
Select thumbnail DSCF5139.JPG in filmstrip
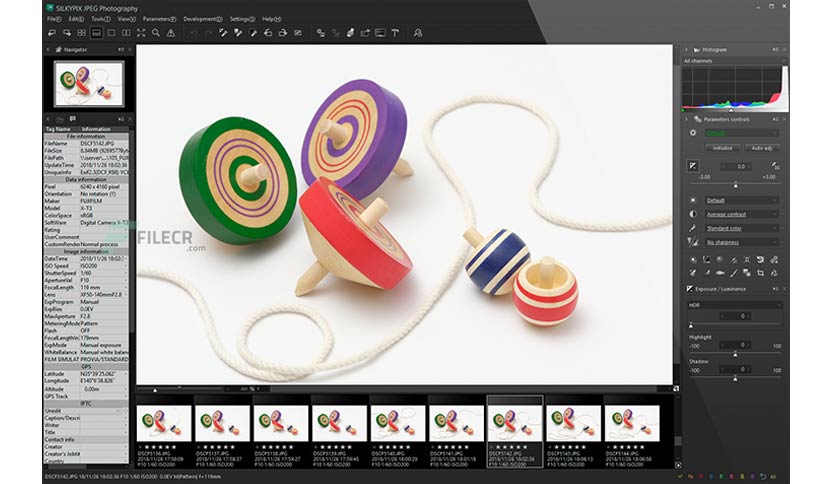[x=340, y=424]
